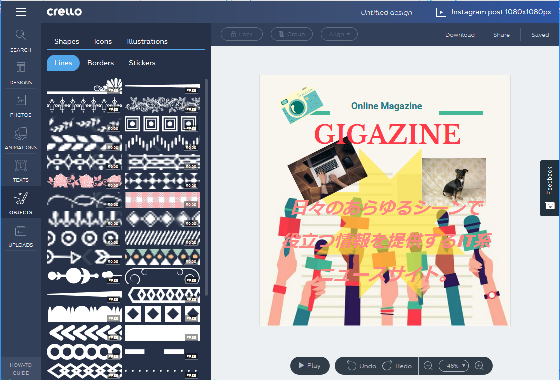Select the black diamonds in squares line
The height and width of the screenshot is (380, 560).
click(162, 314)
